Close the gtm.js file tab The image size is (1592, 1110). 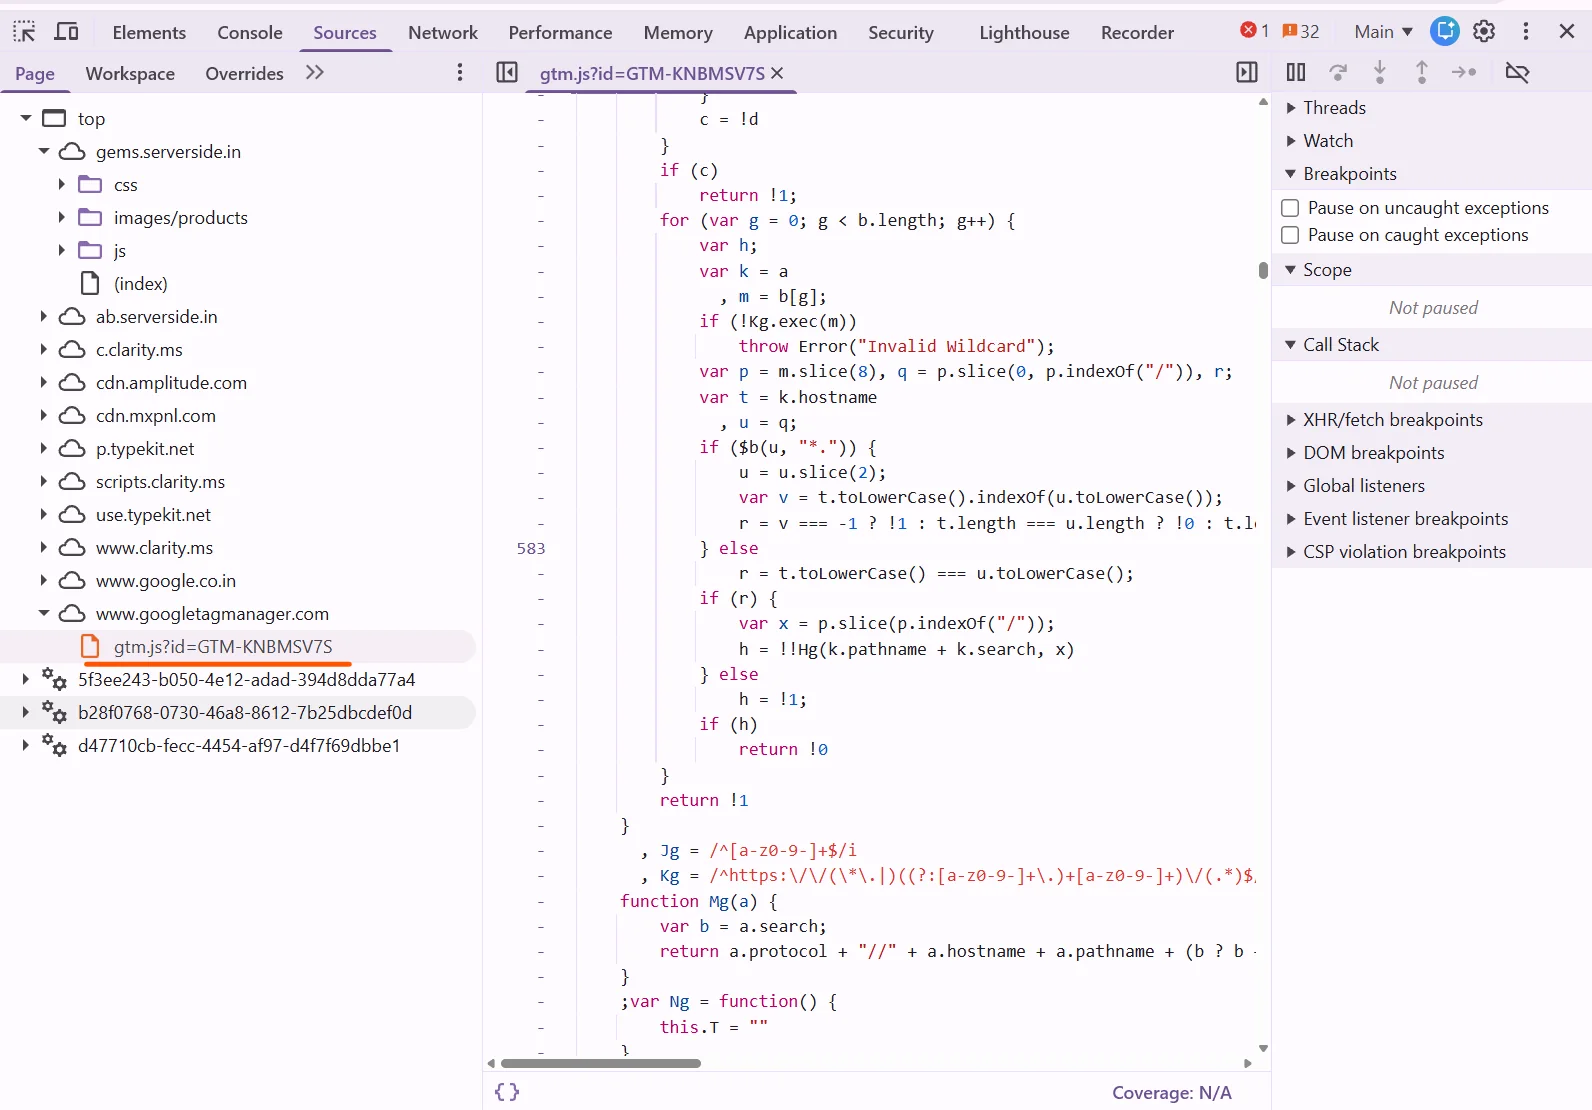[777, 73]
